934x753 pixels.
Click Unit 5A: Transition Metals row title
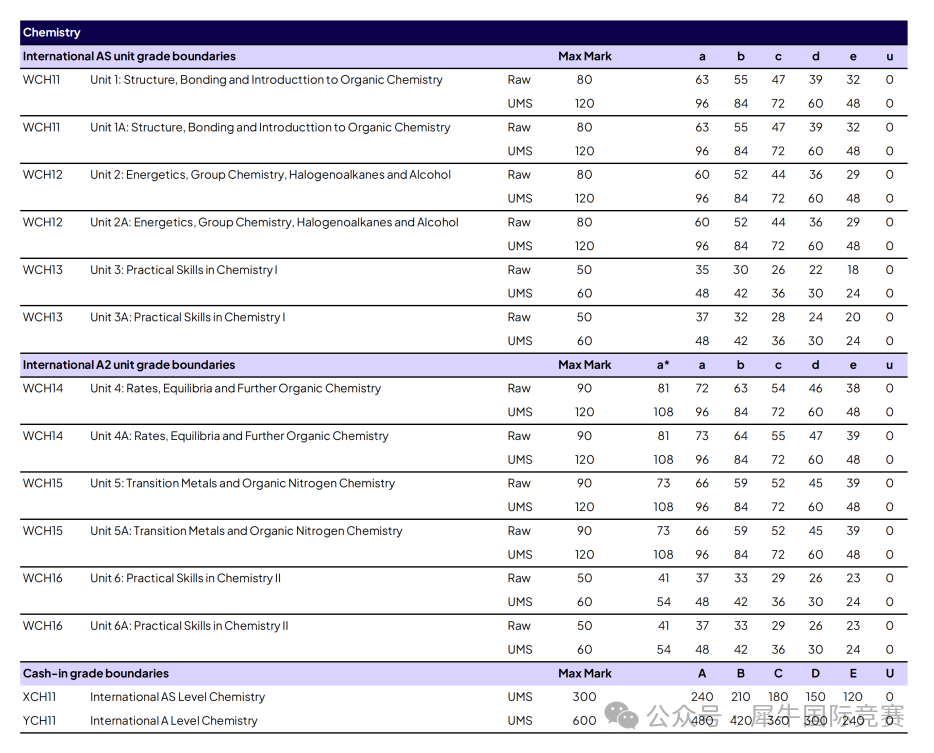(246, 531)
